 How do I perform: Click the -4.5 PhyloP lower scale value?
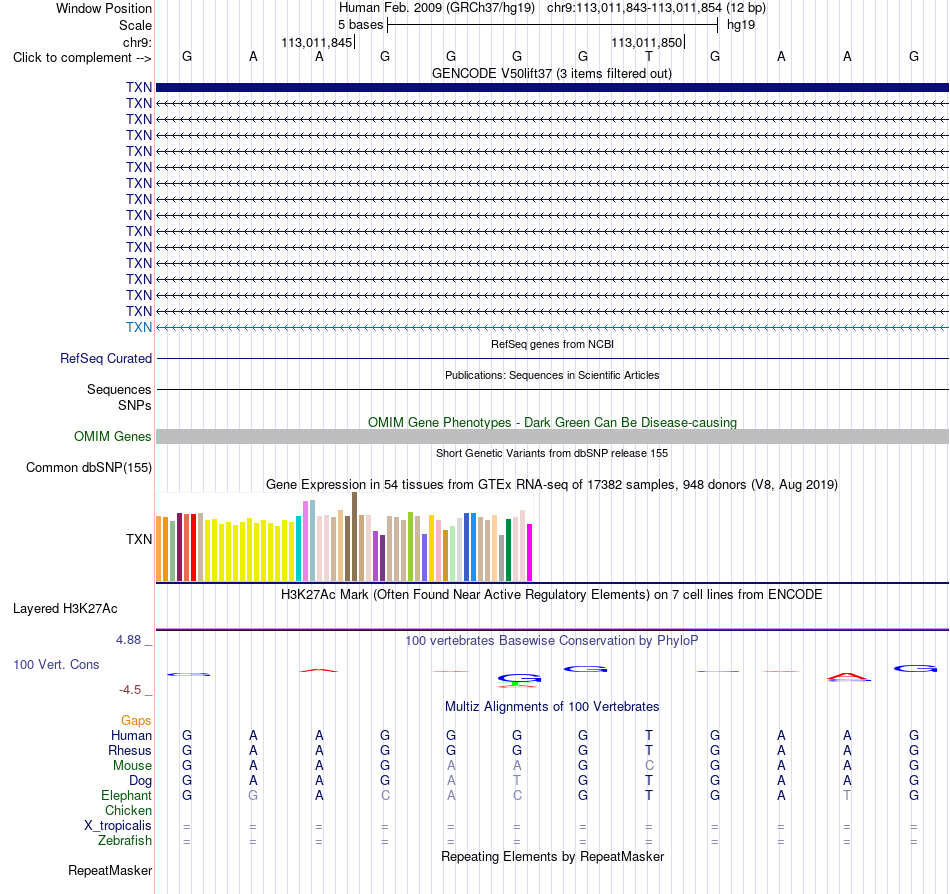click(130, 689)
